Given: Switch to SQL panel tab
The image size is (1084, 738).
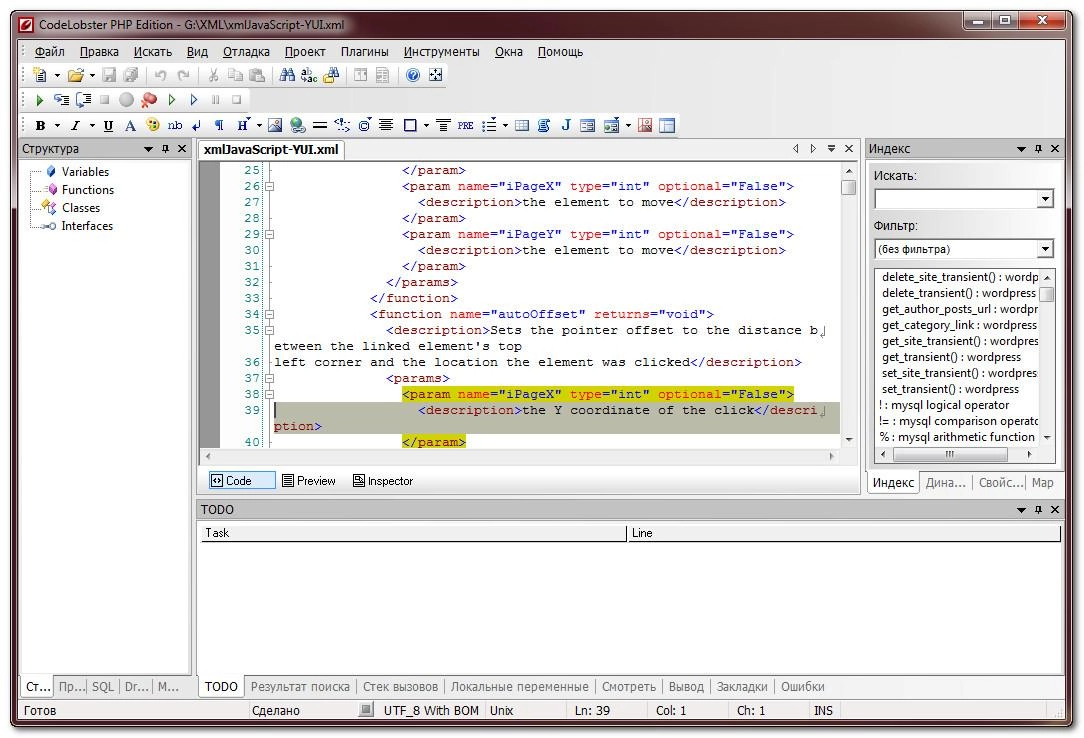Looking at the screenshot, I should point(102,687).
